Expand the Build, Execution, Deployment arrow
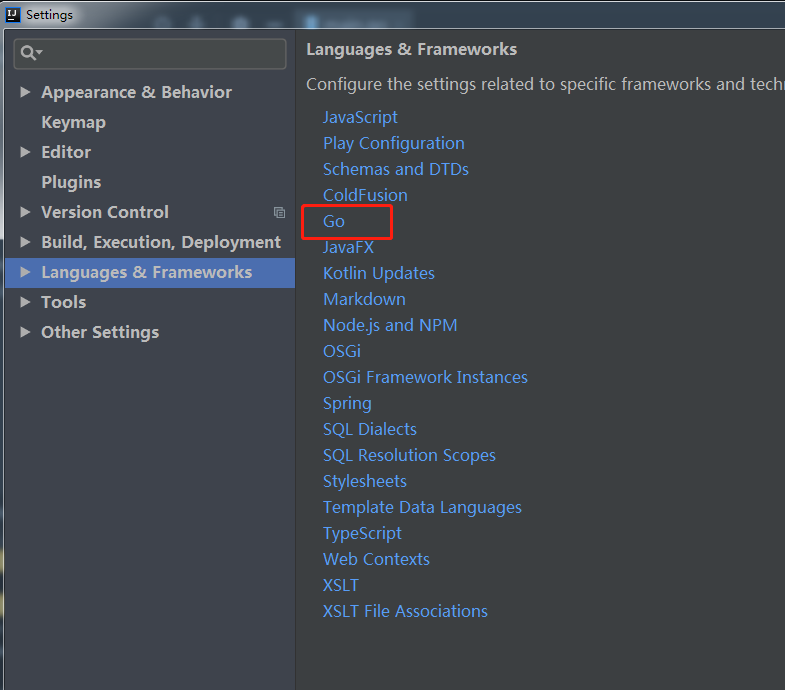785x690 pixels. point(25,242)
